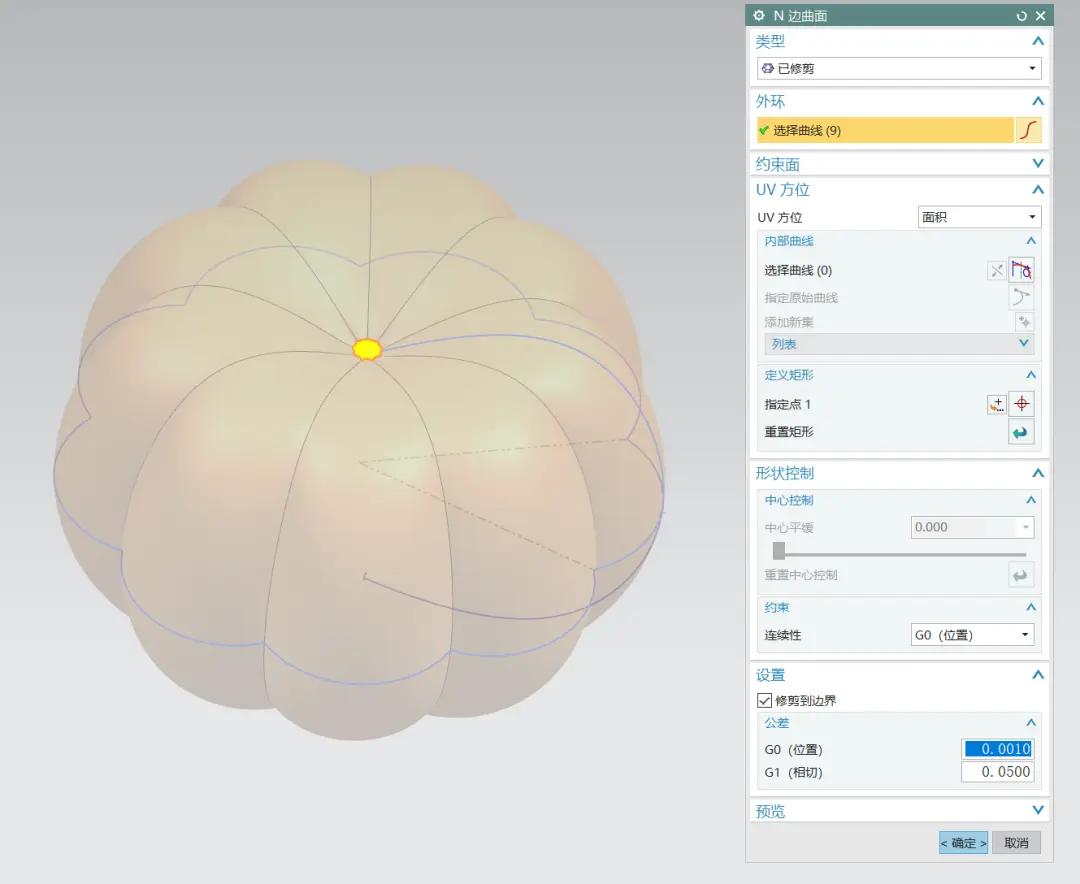Select the 选择曲线 (9) field

[885, 130]
